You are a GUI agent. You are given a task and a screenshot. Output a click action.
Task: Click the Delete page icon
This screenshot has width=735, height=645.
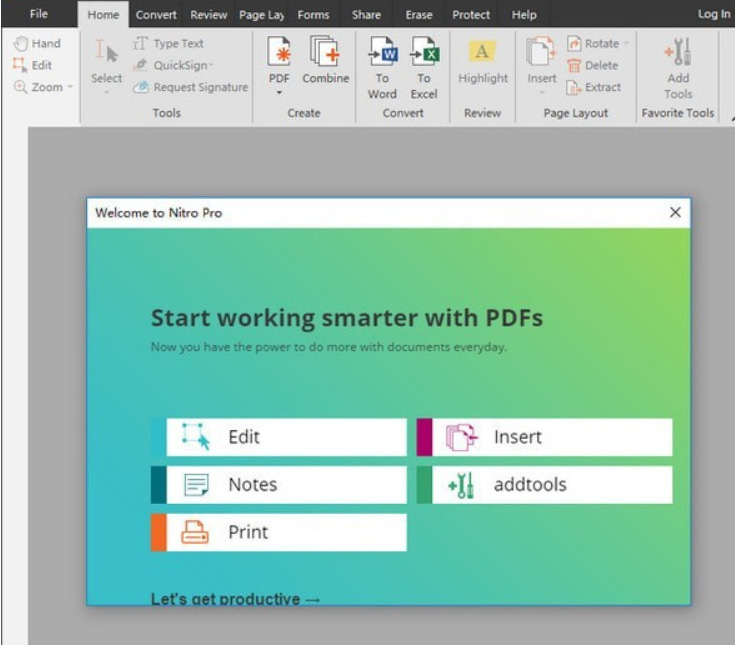[593, 66]
